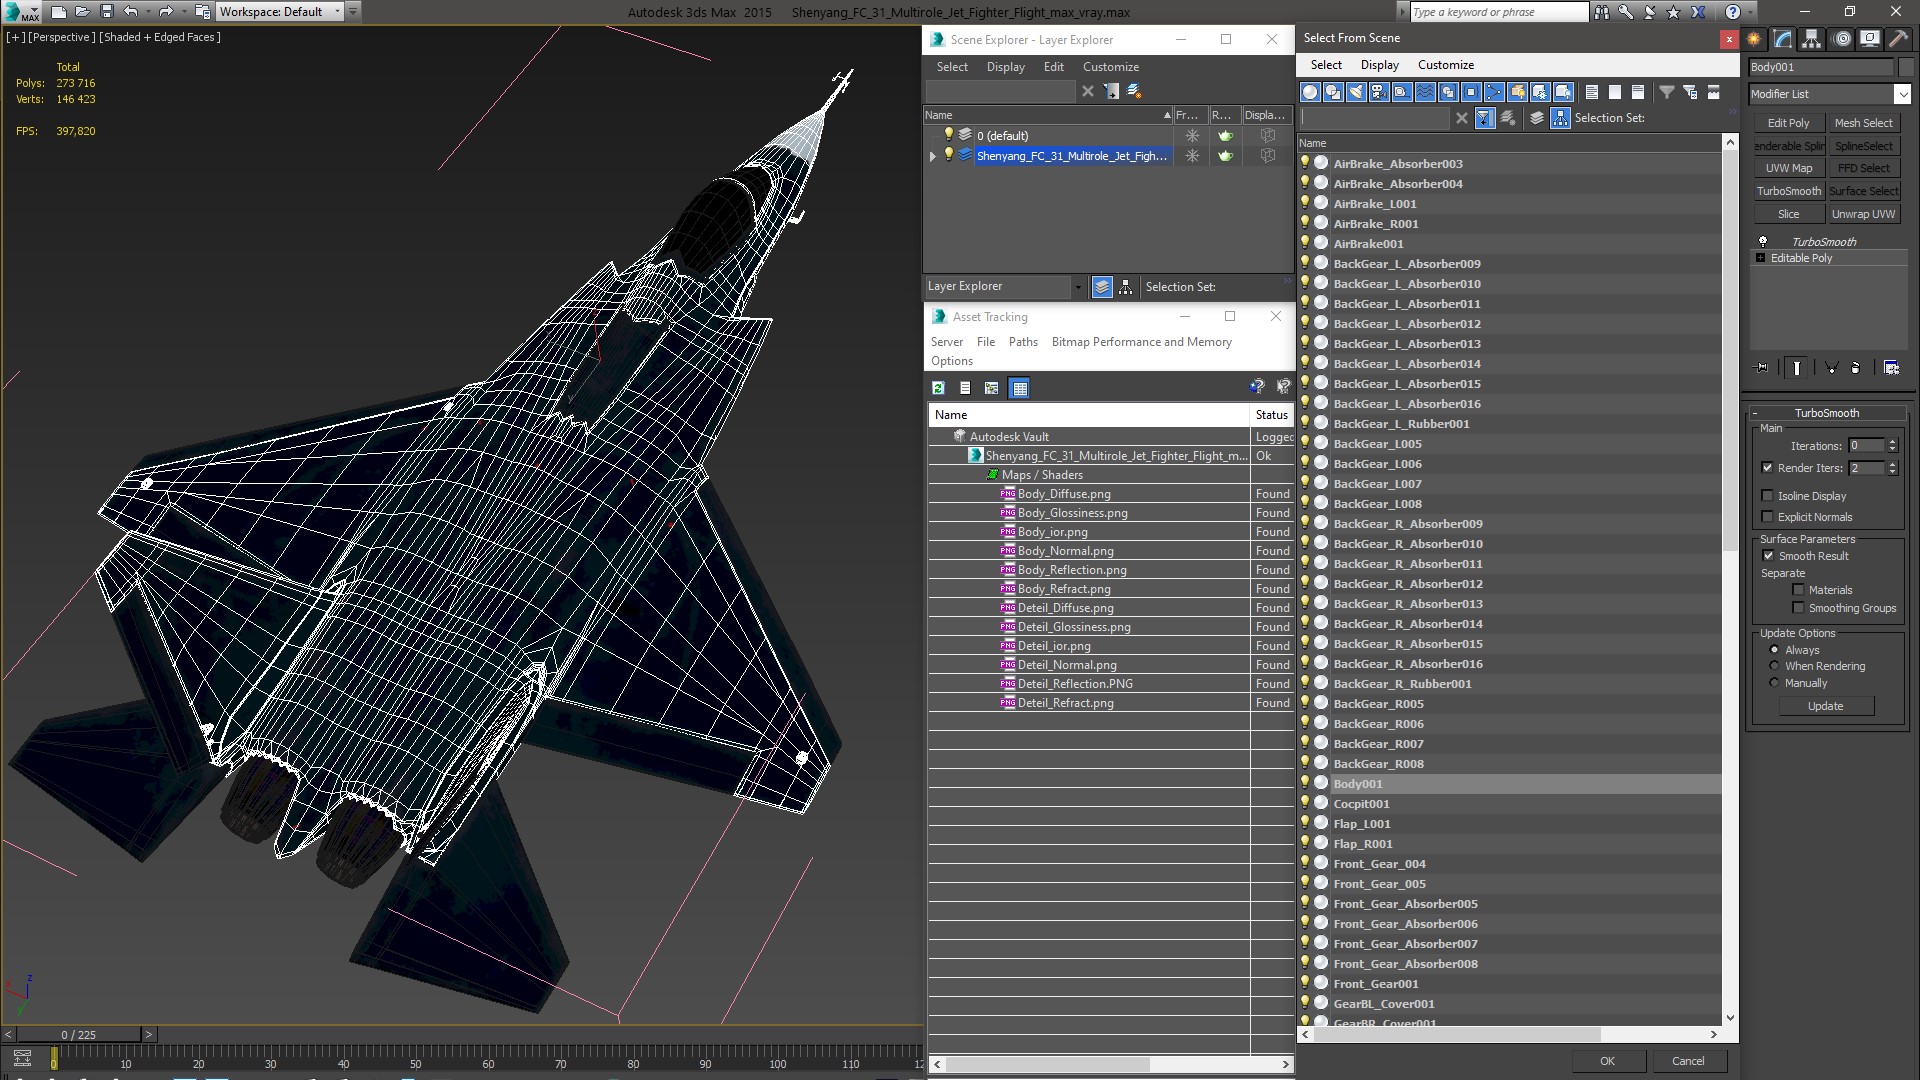The width and height of the screenshot is (1920, 1080).
Task: Open the Workspace: Default dropdown
Action: 280,12
